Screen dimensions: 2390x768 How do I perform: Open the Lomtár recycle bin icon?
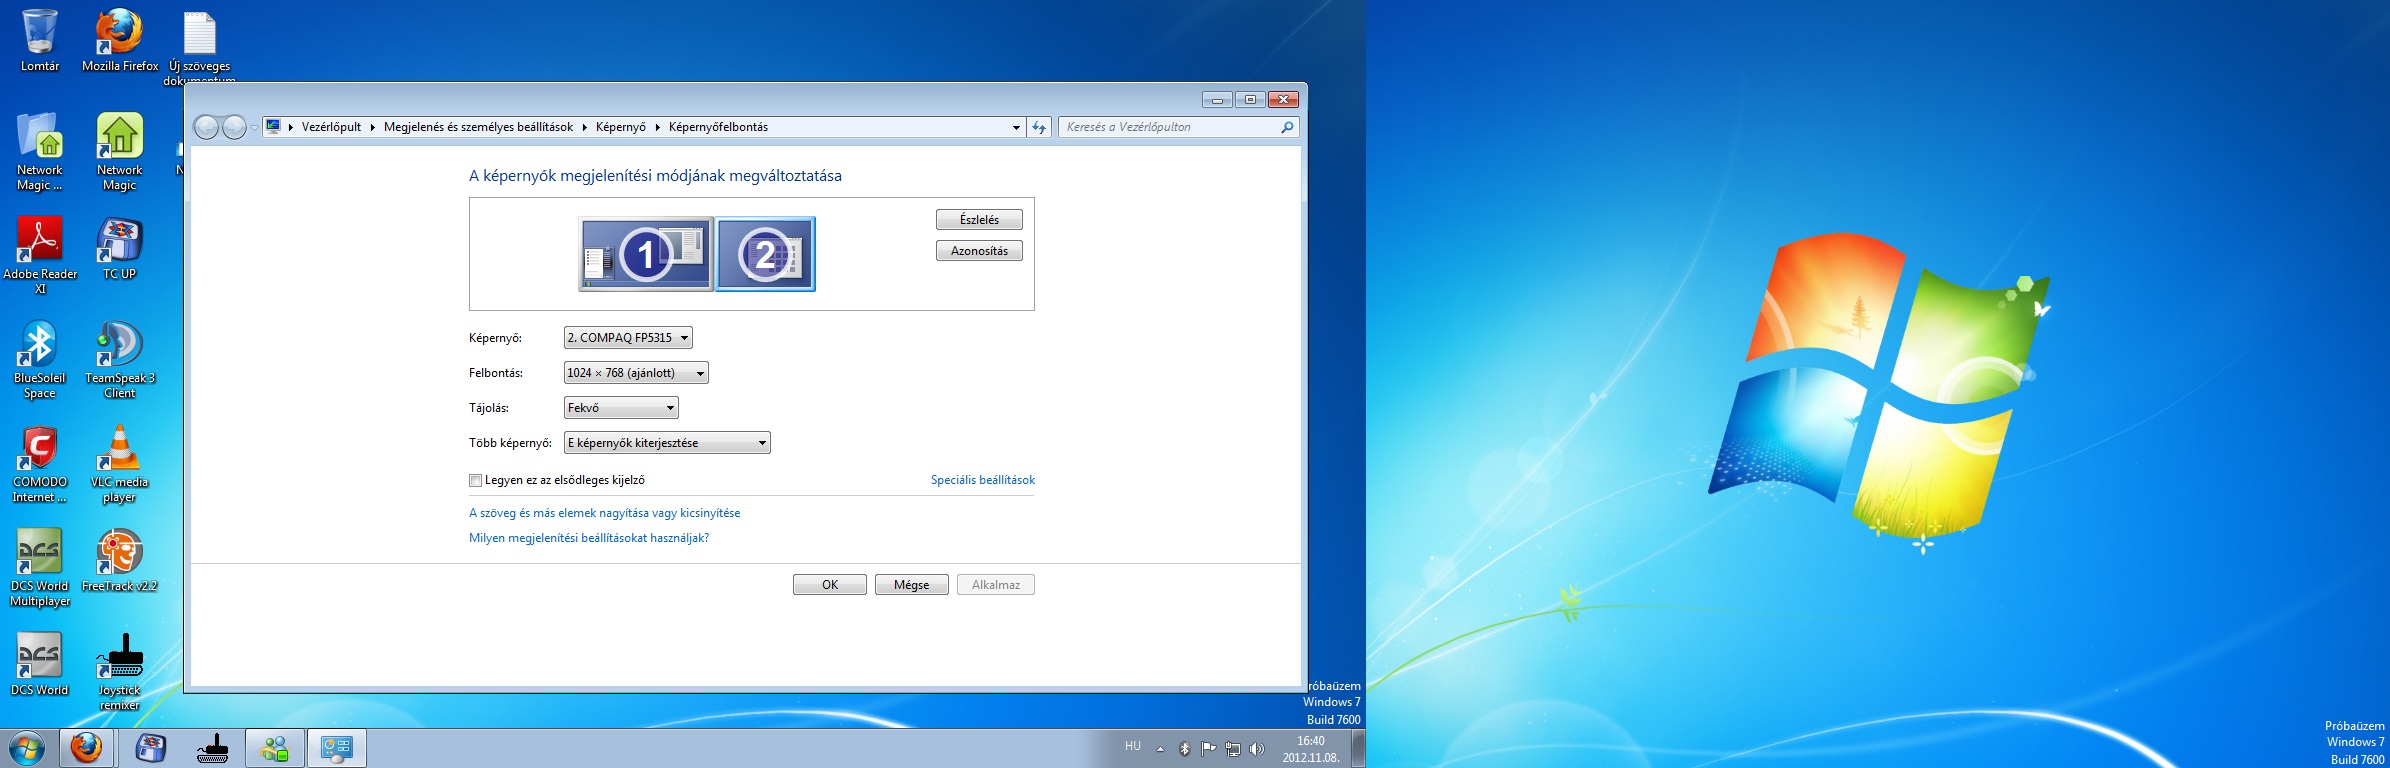40,40
